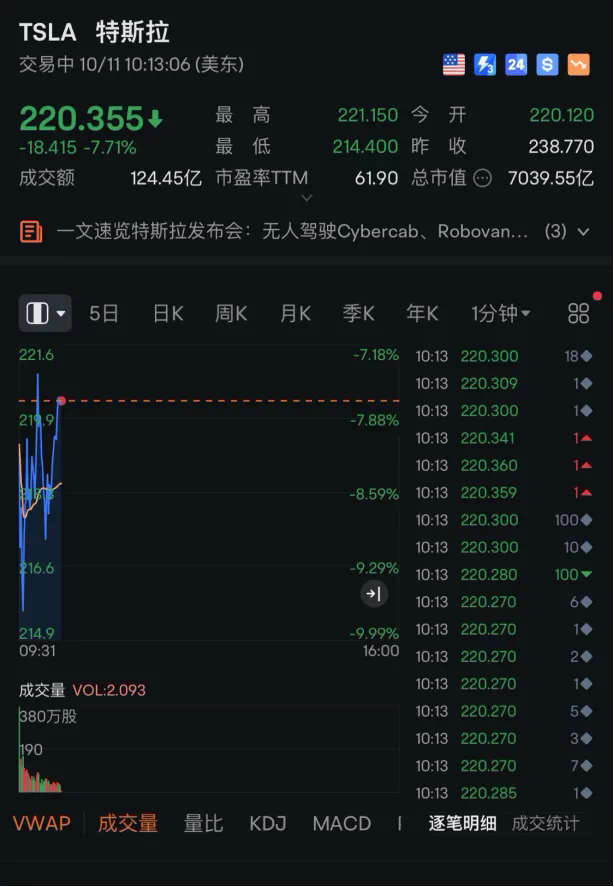Tap the day high value 221.150
The height and width of the screenshot is (887, 614).
tap(368, 115)
